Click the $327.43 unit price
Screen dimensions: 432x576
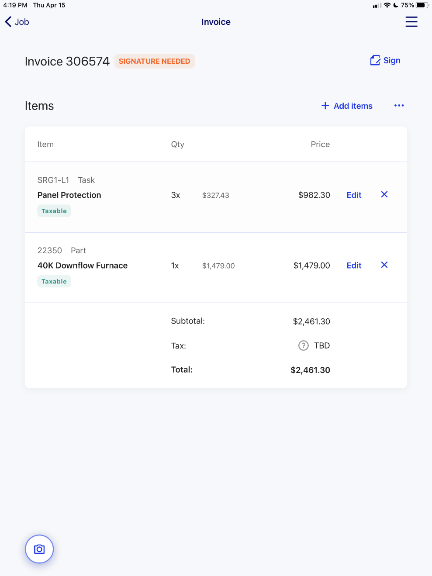216,195
